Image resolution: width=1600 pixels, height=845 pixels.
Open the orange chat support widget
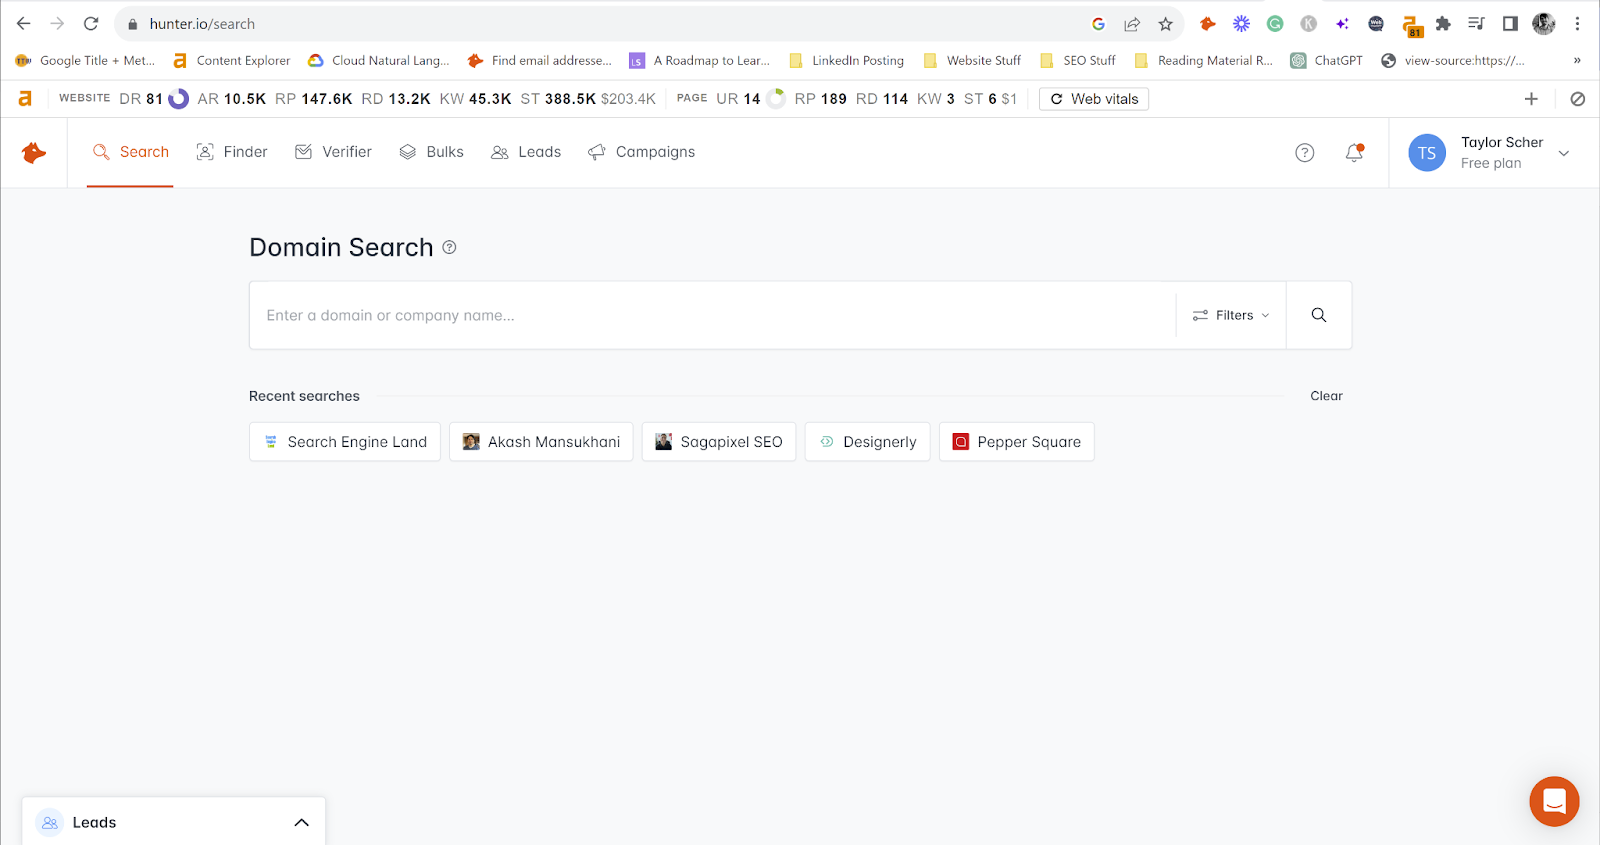coord(1554,801)
